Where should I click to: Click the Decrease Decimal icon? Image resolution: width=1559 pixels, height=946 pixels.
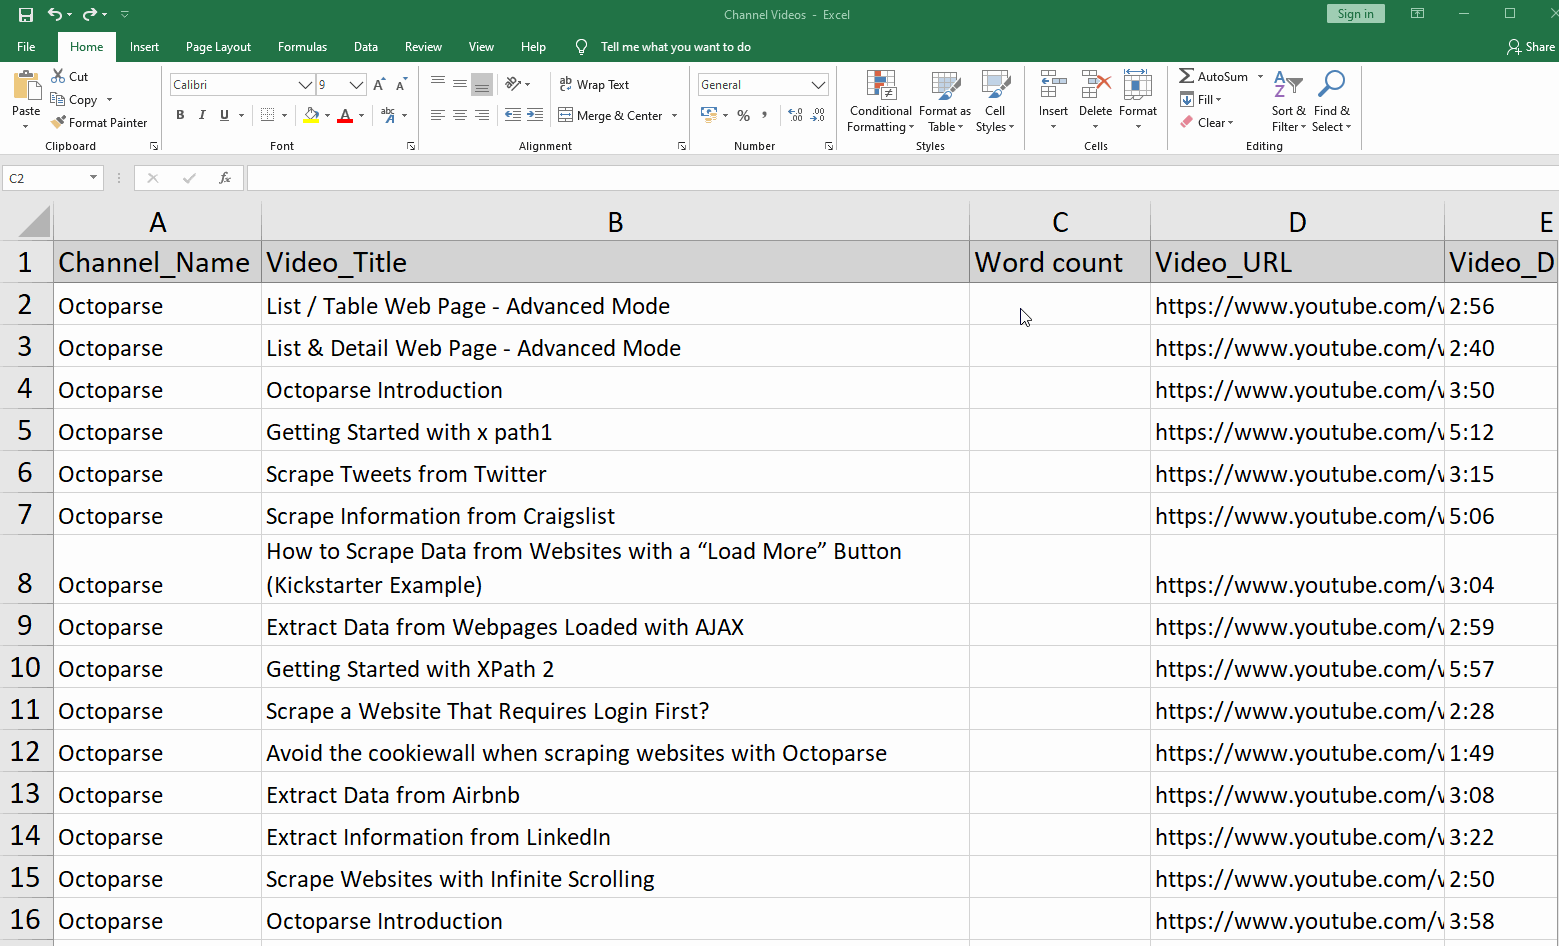coord(818,115)
